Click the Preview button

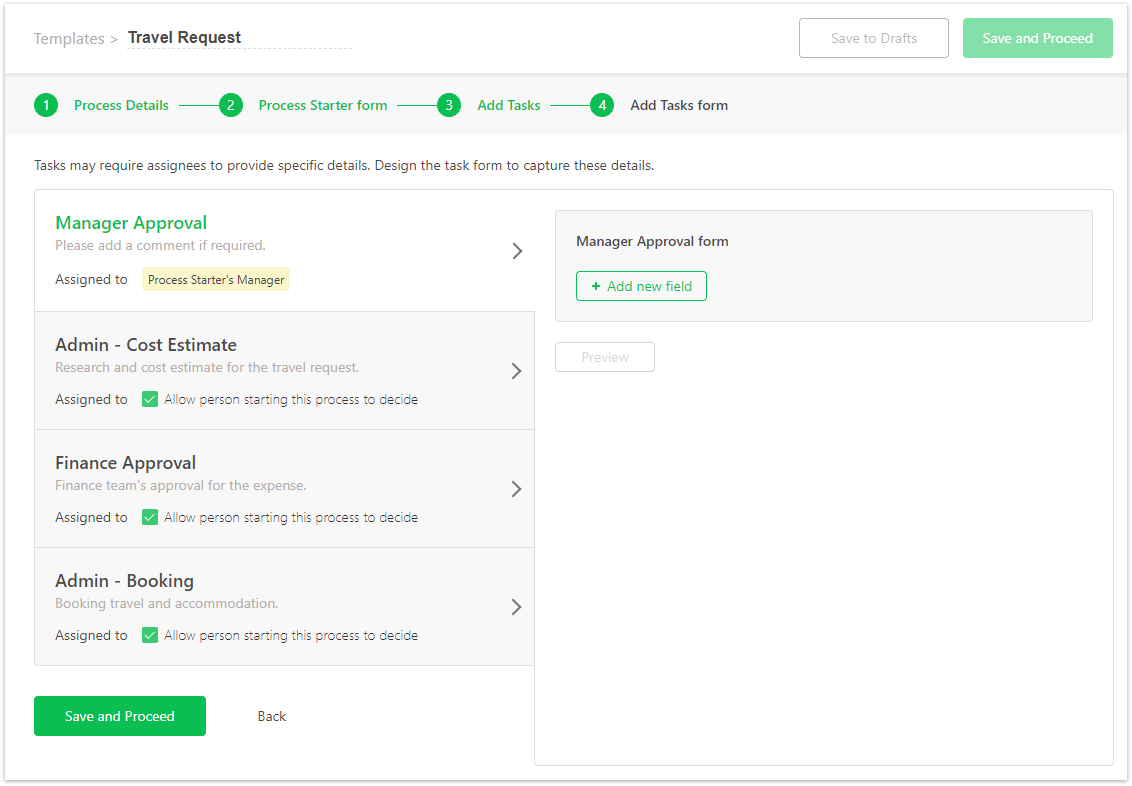click(x=605, y=357)
